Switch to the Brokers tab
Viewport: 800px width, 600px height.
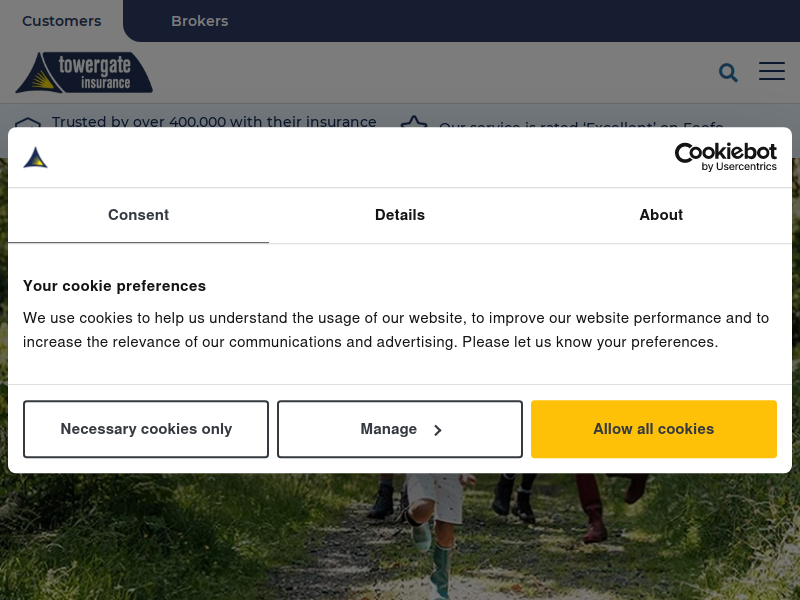pos(199,21)
